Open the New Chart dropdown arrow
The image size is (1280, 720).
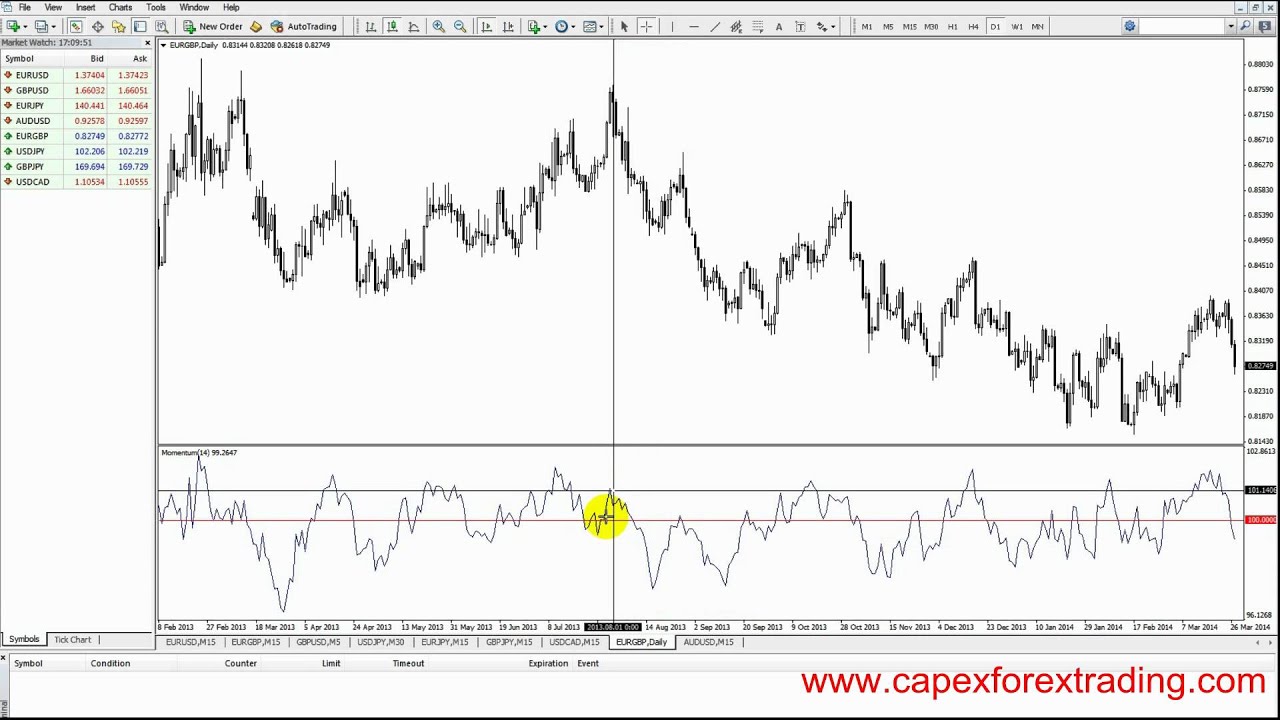(x=24, y=26)
